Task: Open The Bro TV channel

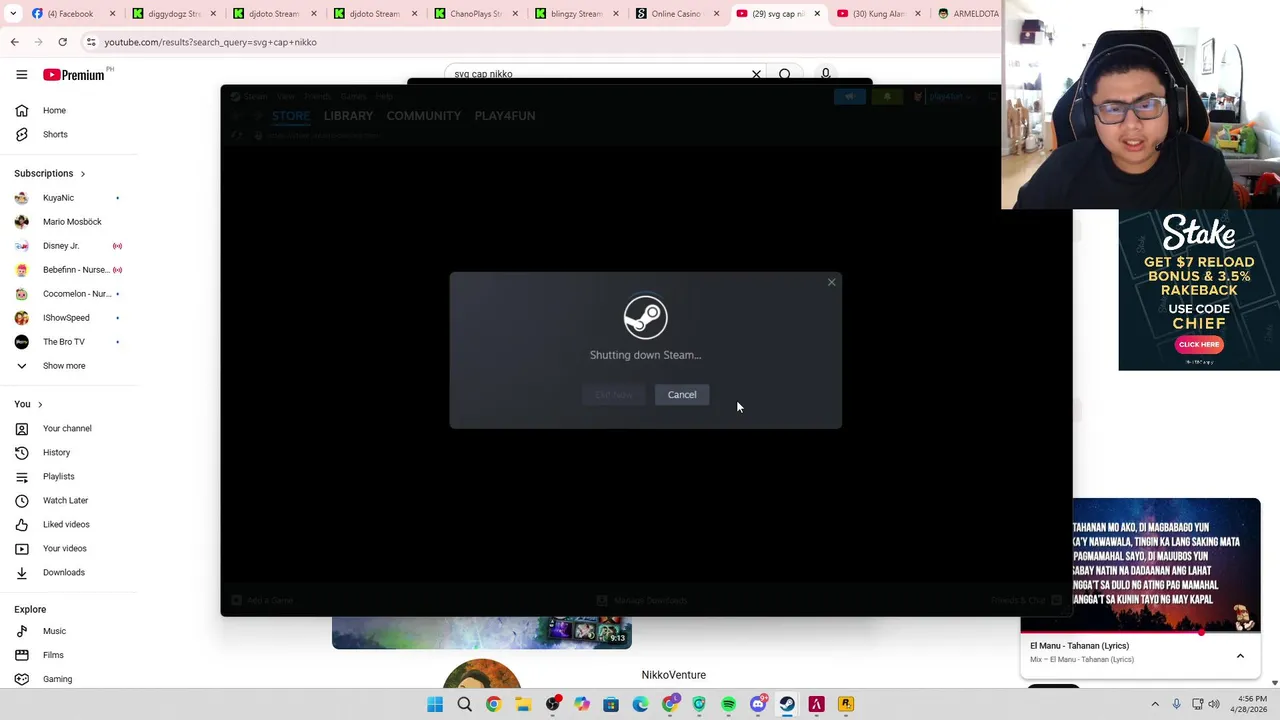Action: coord(64,342)
